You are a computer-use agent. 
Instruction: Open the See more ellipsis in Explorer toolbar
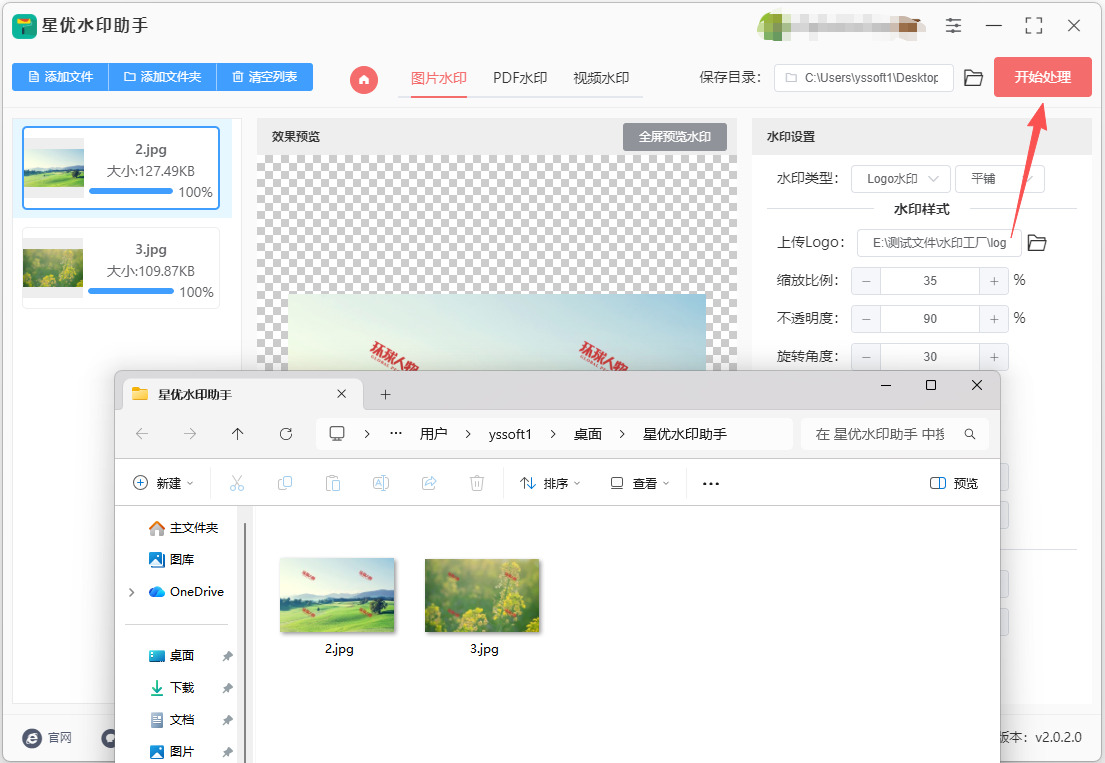click(711, 483)
